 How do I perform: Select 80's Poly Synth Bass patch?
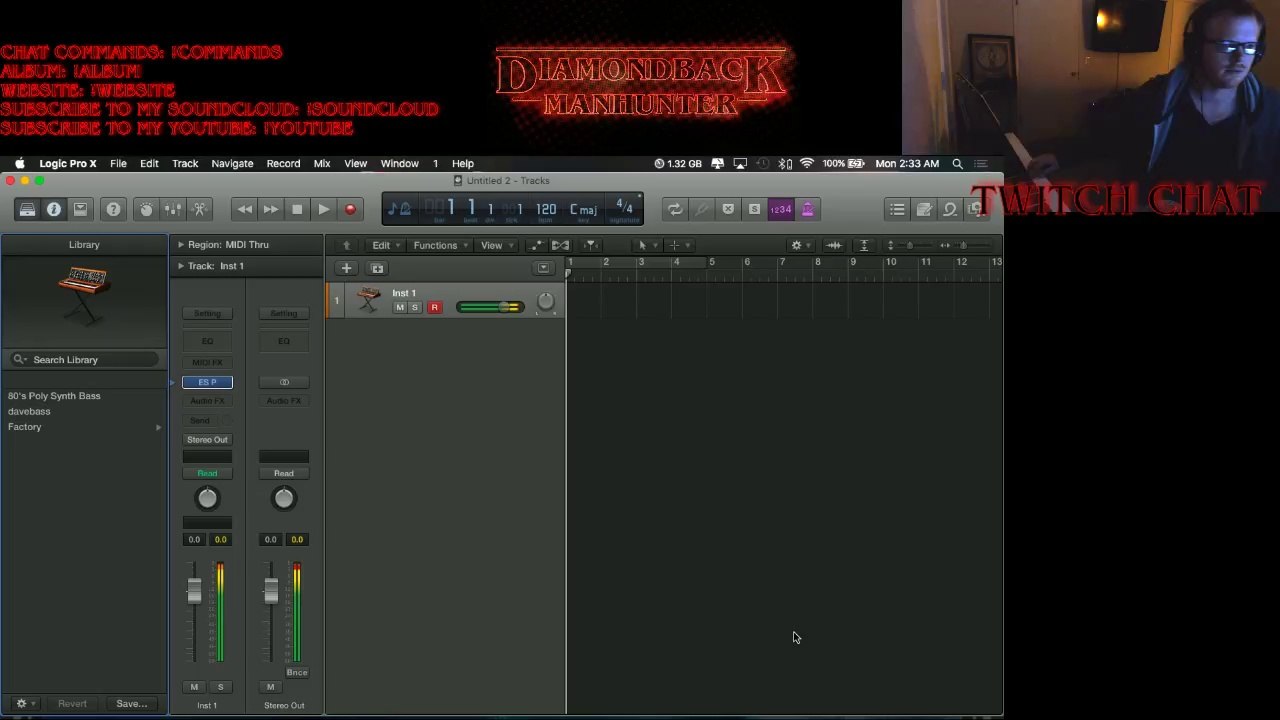[x=54, y=396]
